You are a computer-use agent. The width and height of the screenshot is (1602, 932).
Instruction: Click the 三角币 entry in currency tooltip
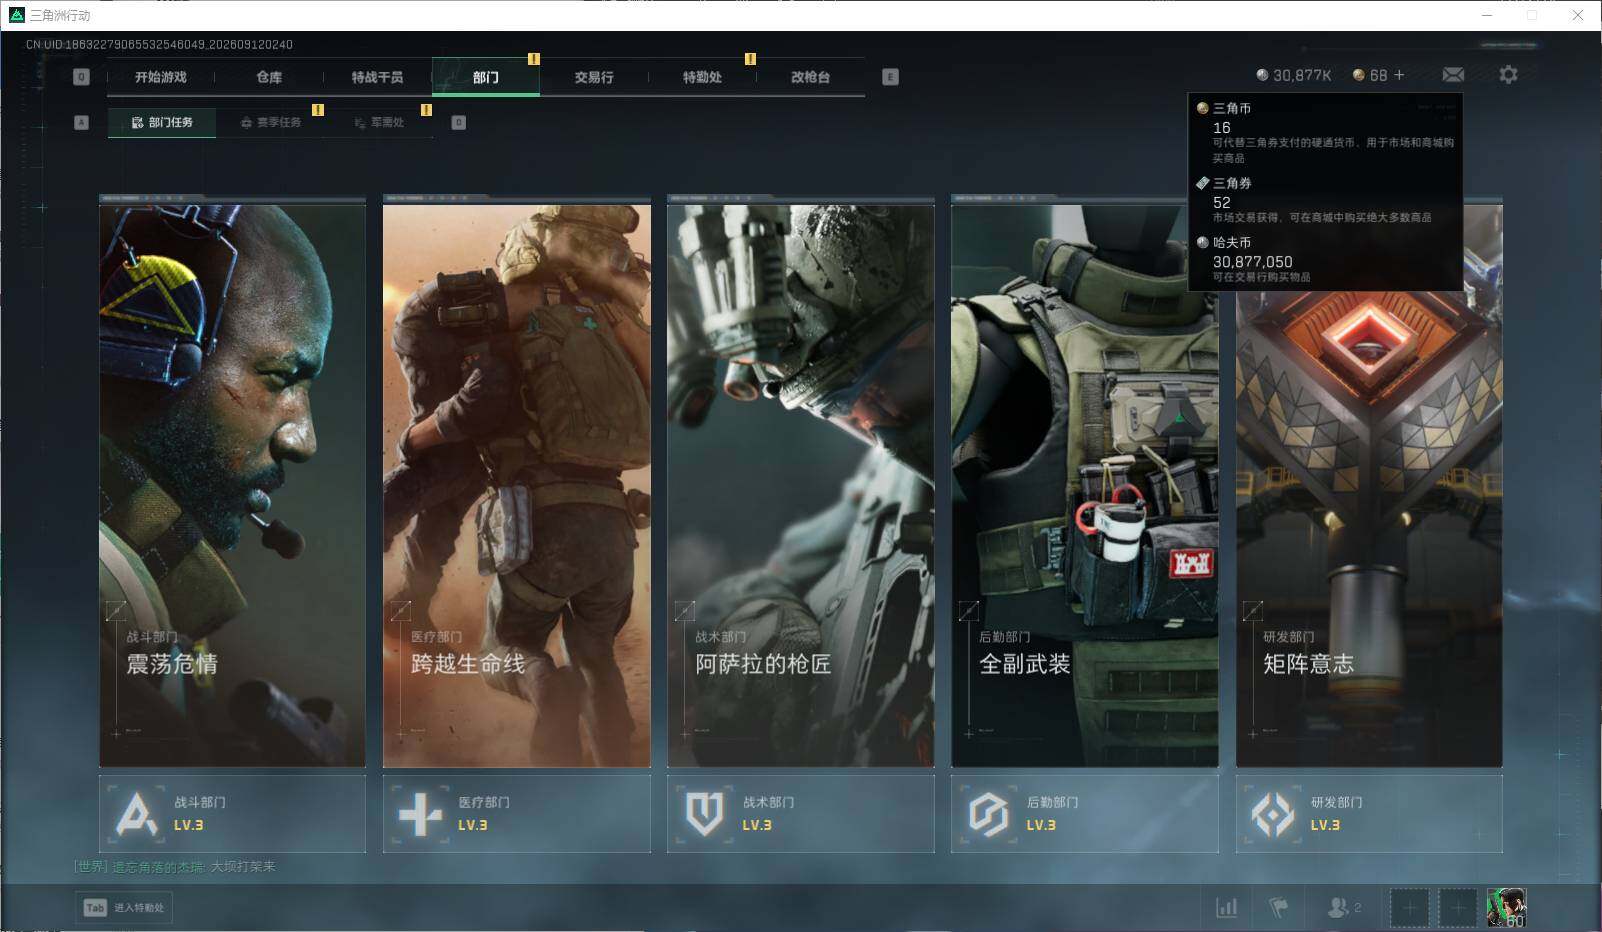point(1325,132)
